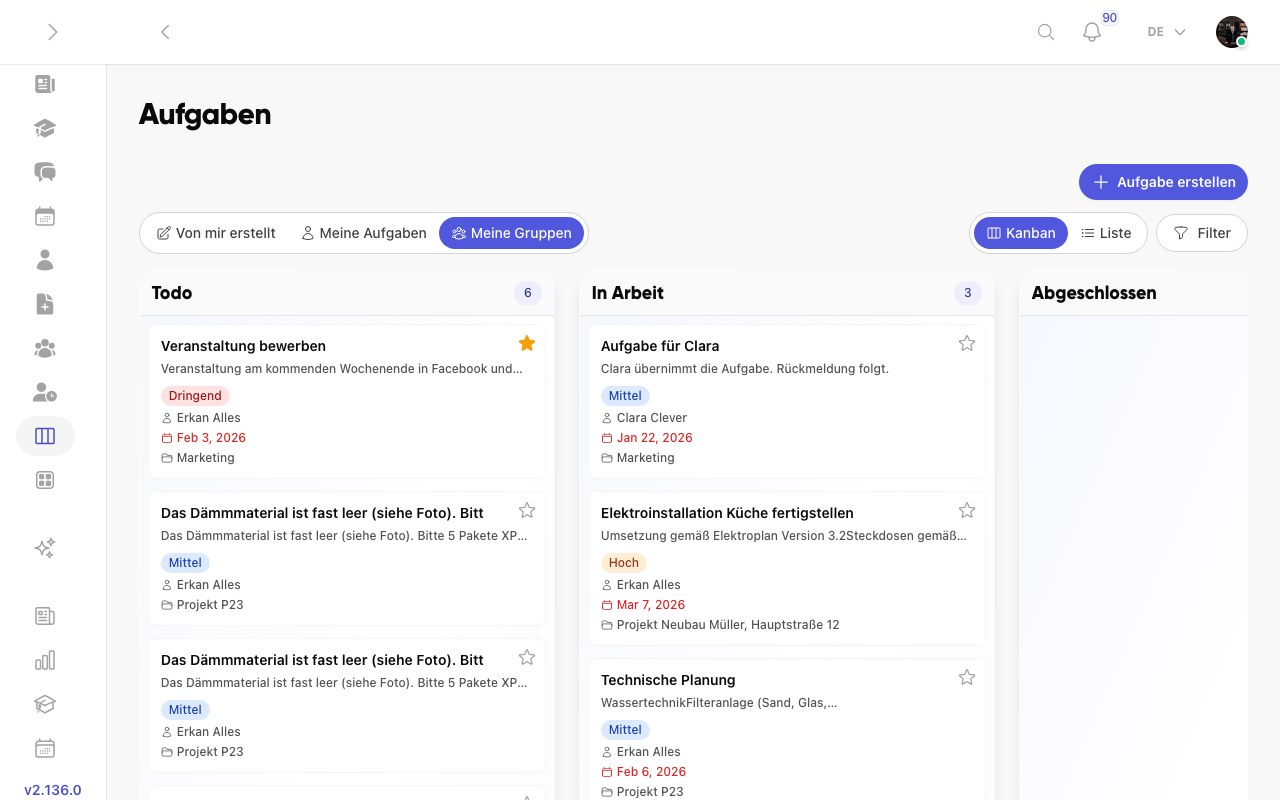
Task: Switch to the Liste view tab
Action: point(1106,232)
